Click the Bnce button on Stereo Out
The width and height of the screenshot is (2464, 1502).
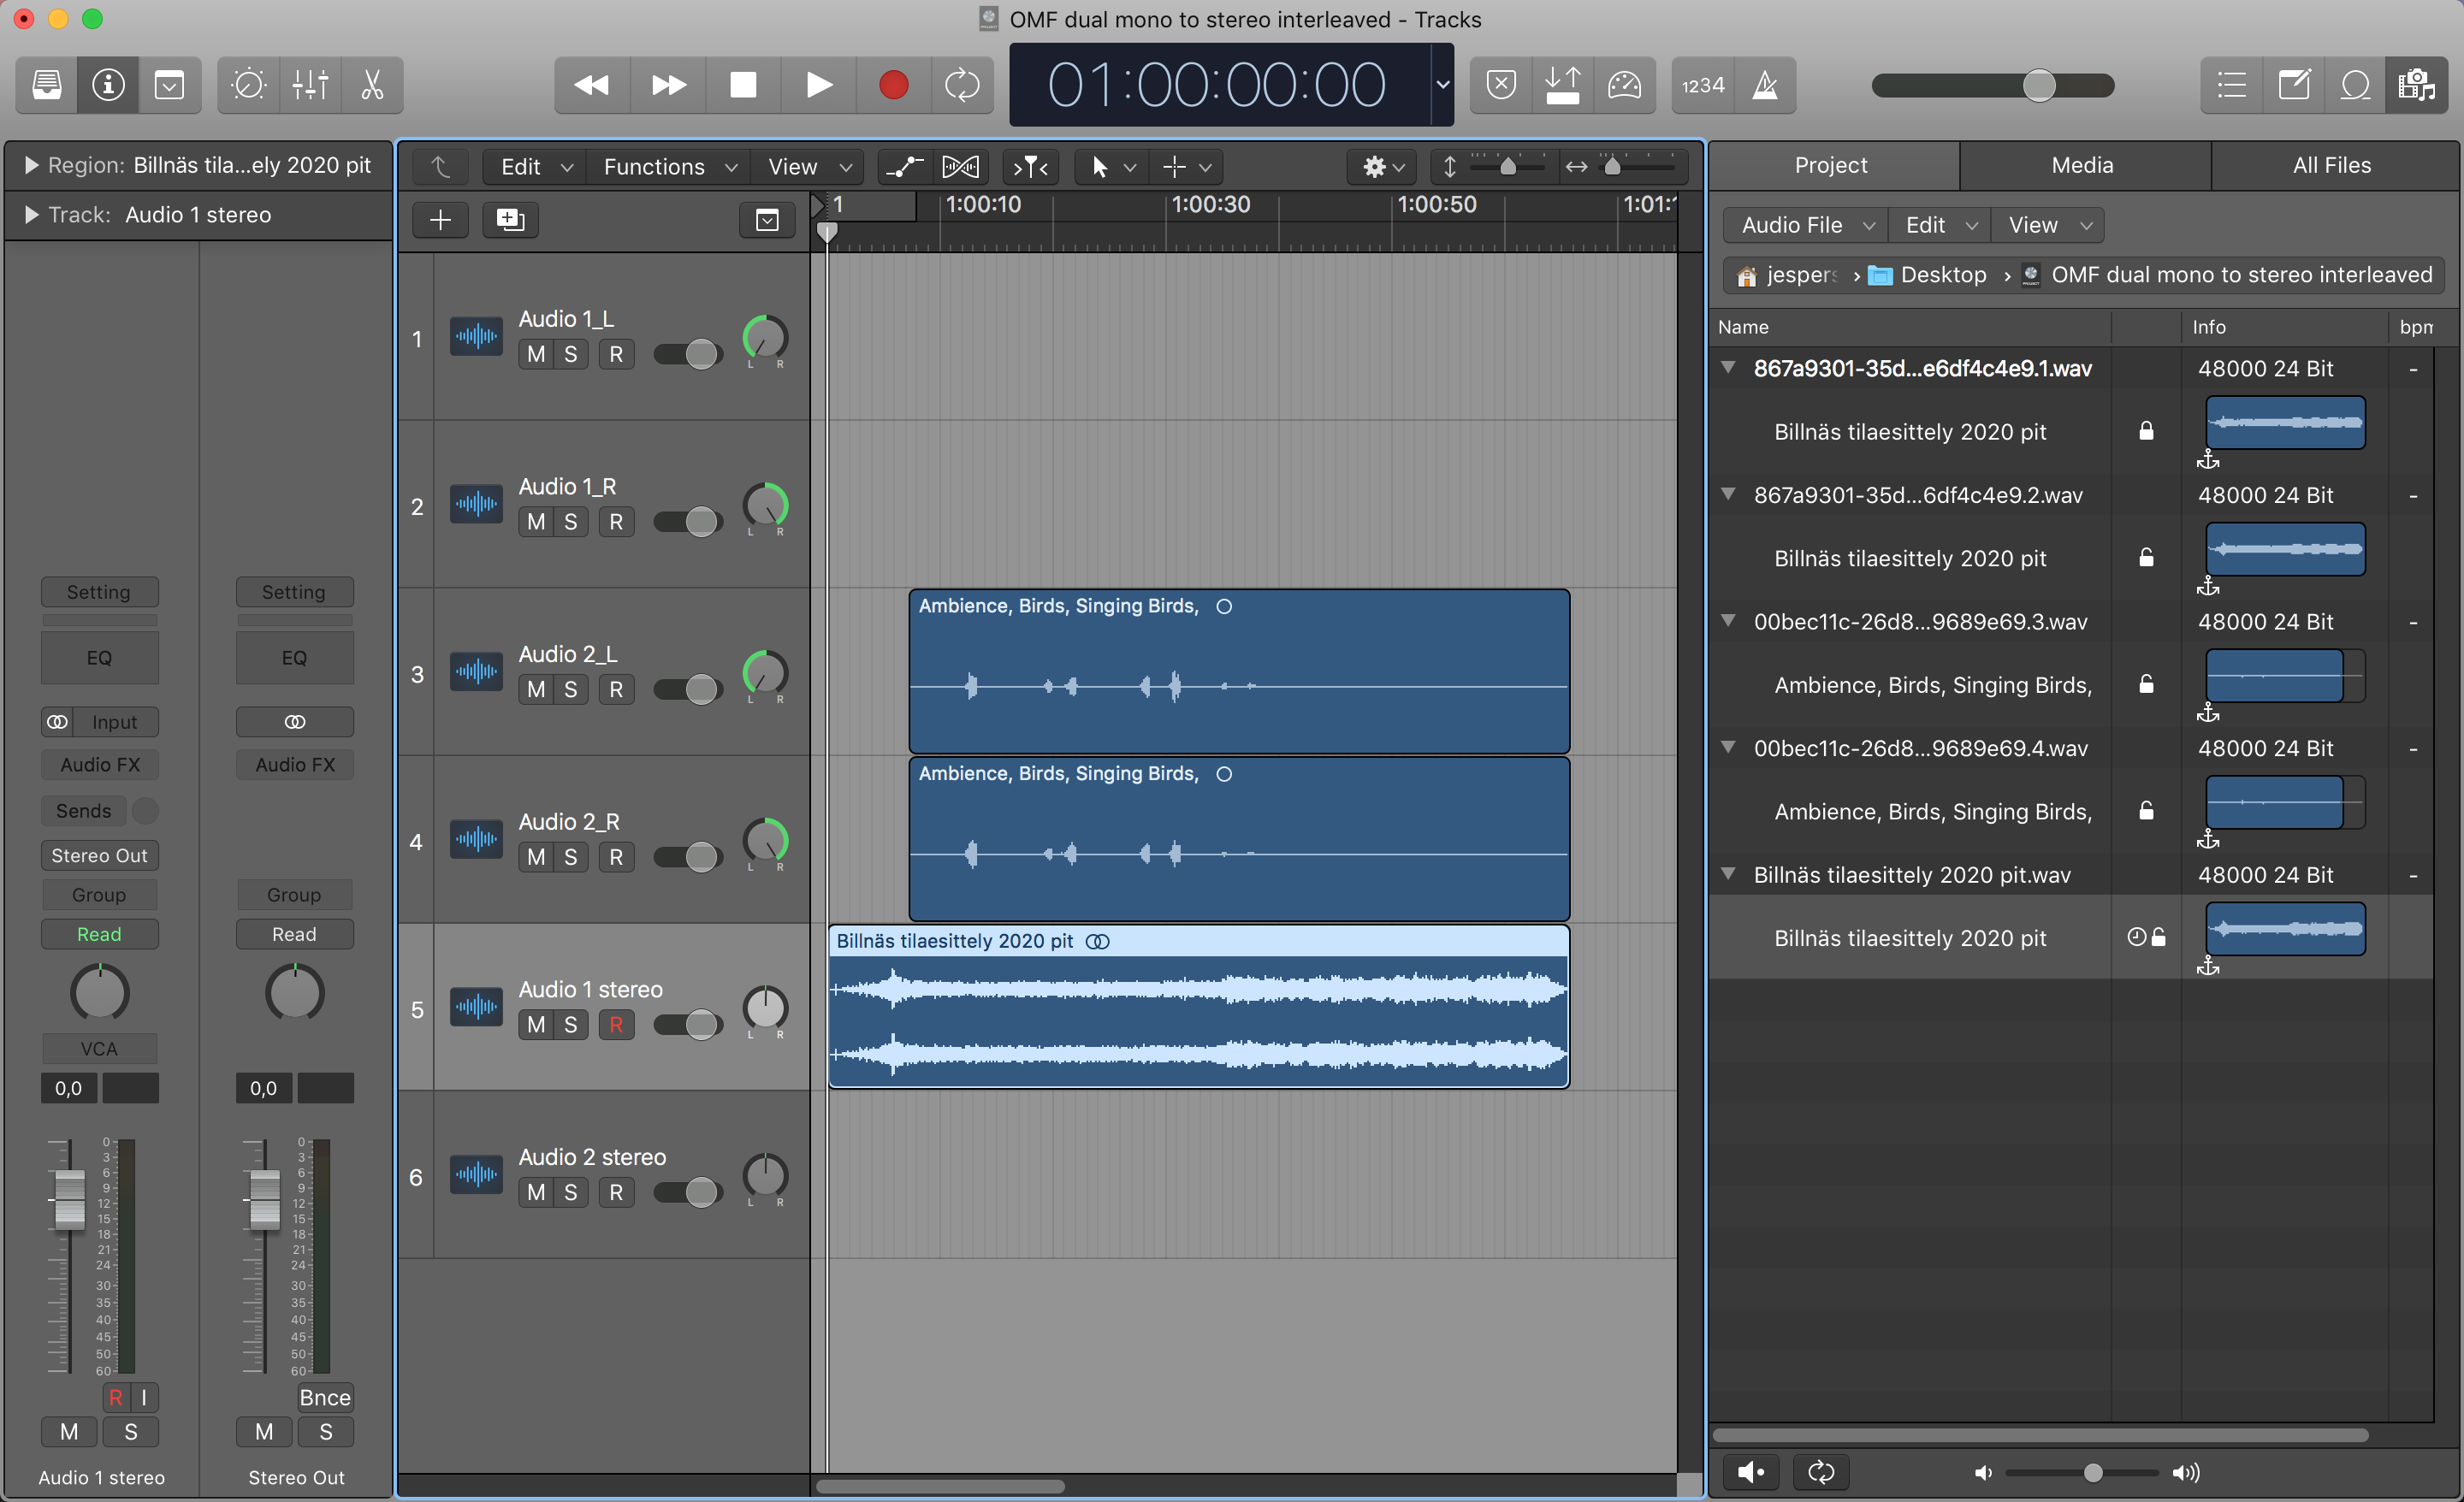[324, 1397]
